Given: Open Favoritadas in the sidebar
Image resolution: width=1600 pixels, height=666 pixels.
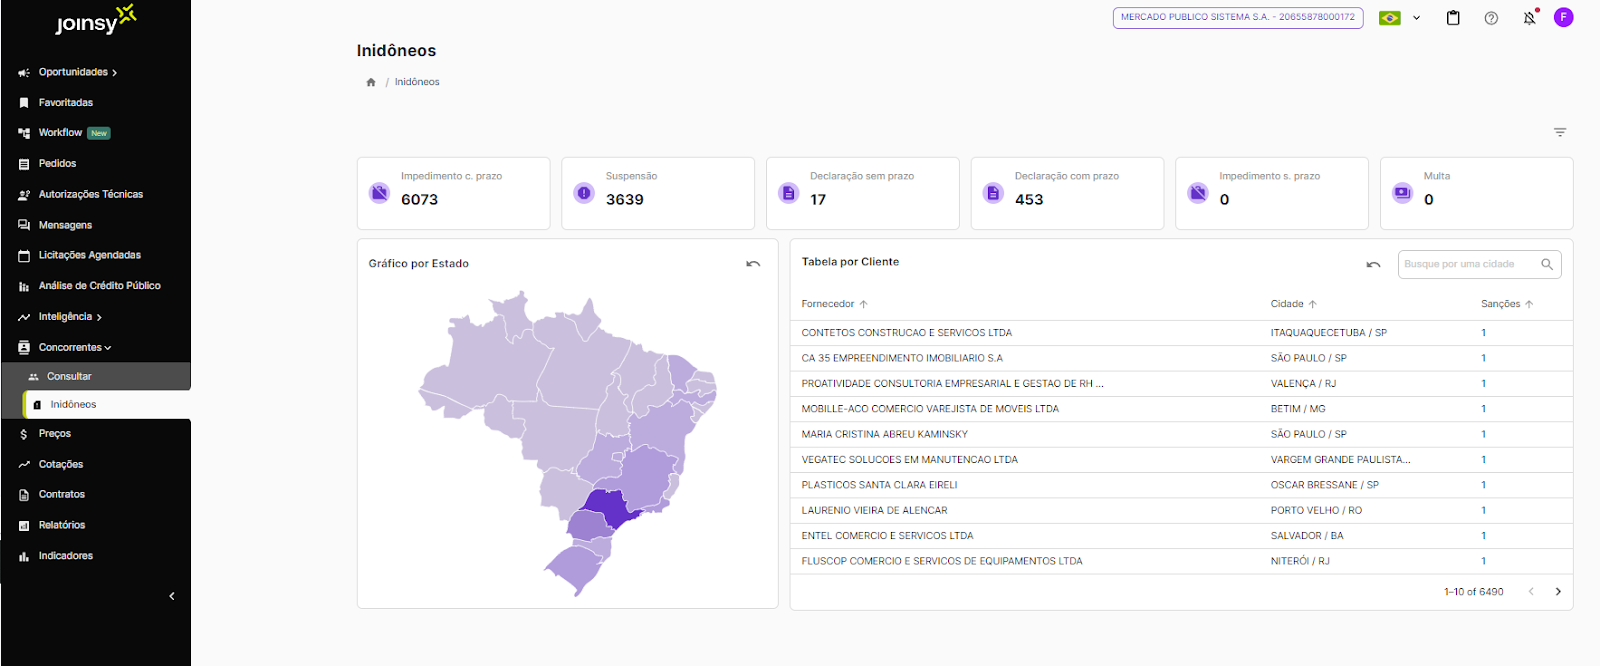Looking at the screenshot, I should (66, 103).
